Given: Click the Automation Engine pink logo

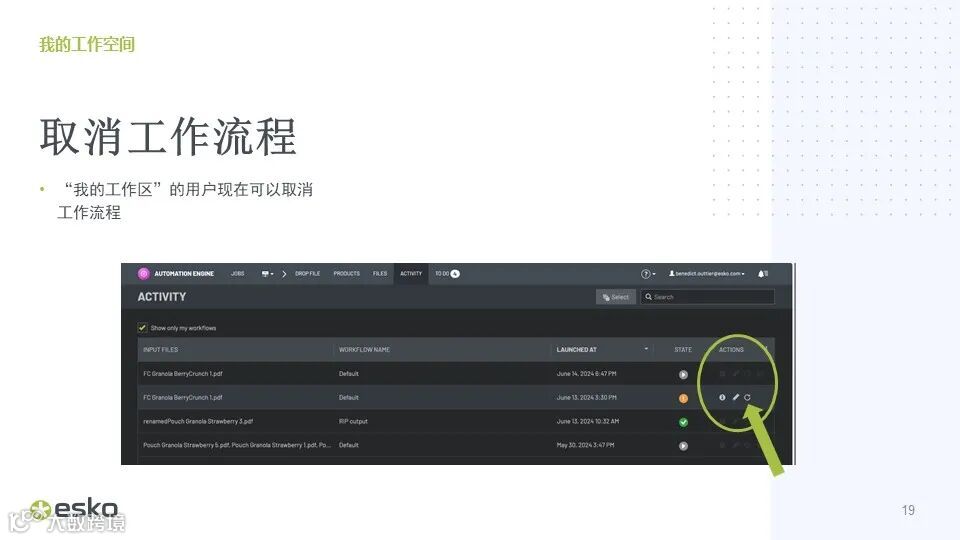Looking at the screenshot, I should point(143,274).
